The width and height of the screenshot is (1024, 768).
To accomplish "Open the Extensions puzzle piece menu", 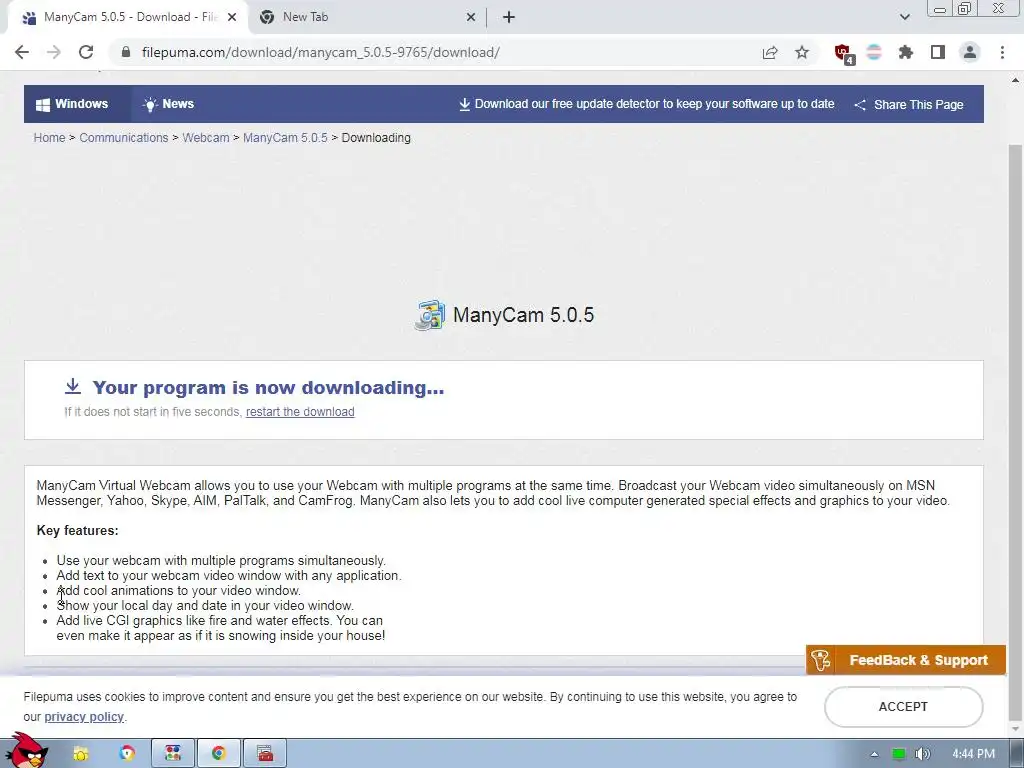I will coord(906,52).
